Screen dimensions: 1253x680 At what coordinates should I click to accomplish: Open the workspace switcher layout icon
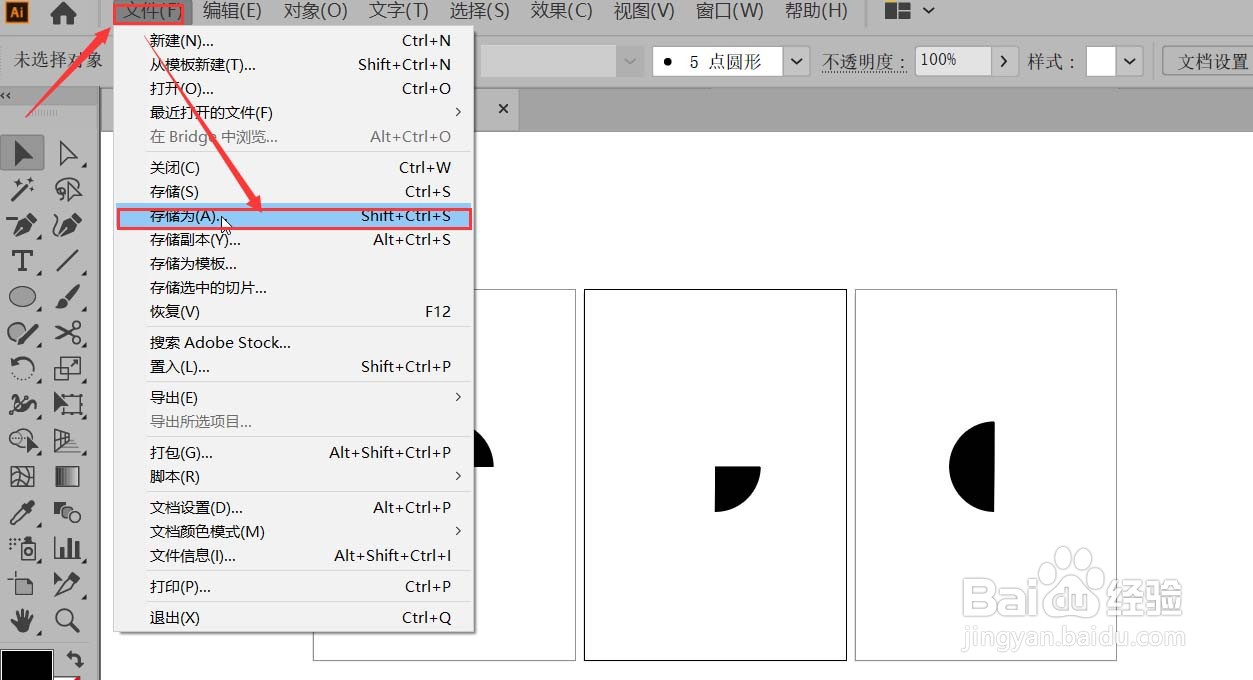[x=898, y=12]
